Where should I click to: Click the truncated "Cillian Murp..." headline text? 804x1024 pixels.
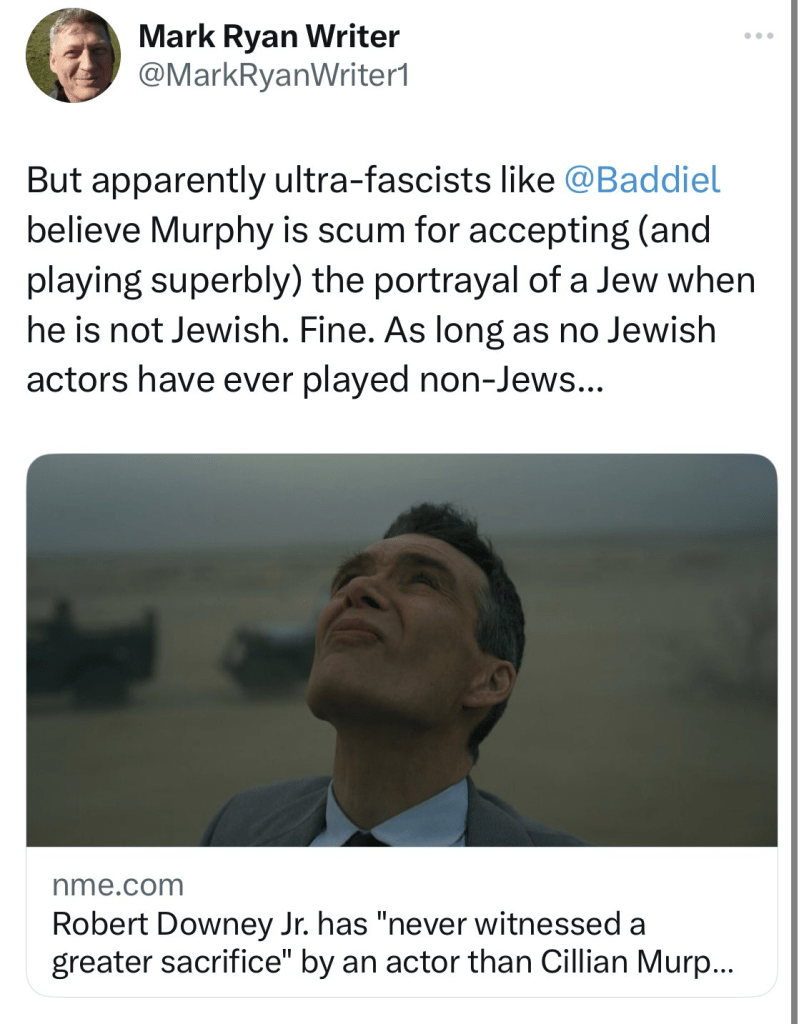click(x=638, y=962)
